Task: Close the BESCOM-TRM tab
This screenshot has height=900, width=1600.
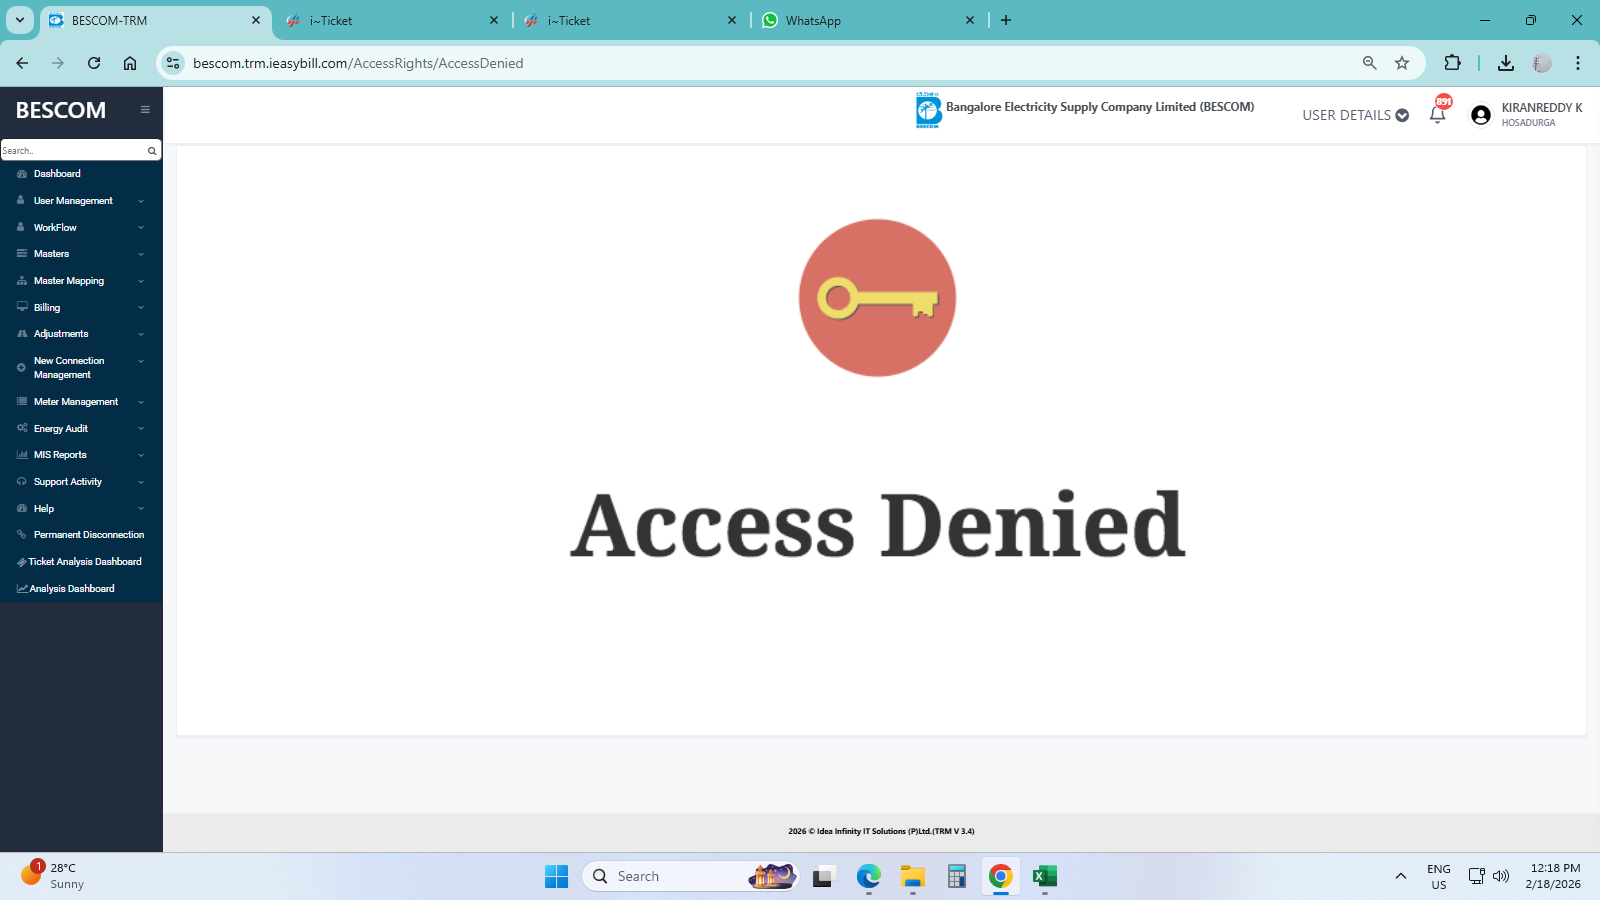Action: pyautogui.click(x=256, y=20)
